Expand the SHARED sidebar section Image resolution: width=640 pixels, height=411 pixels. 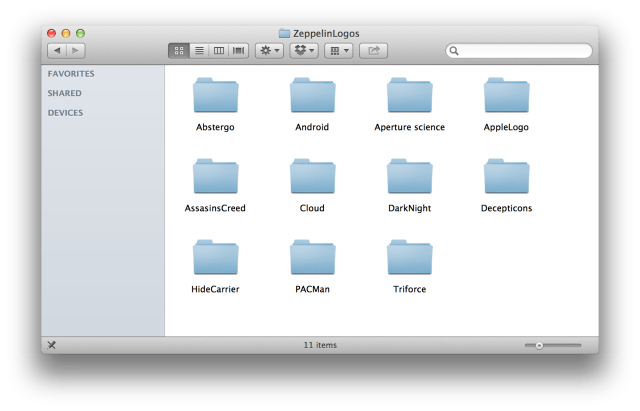point(64,93)
